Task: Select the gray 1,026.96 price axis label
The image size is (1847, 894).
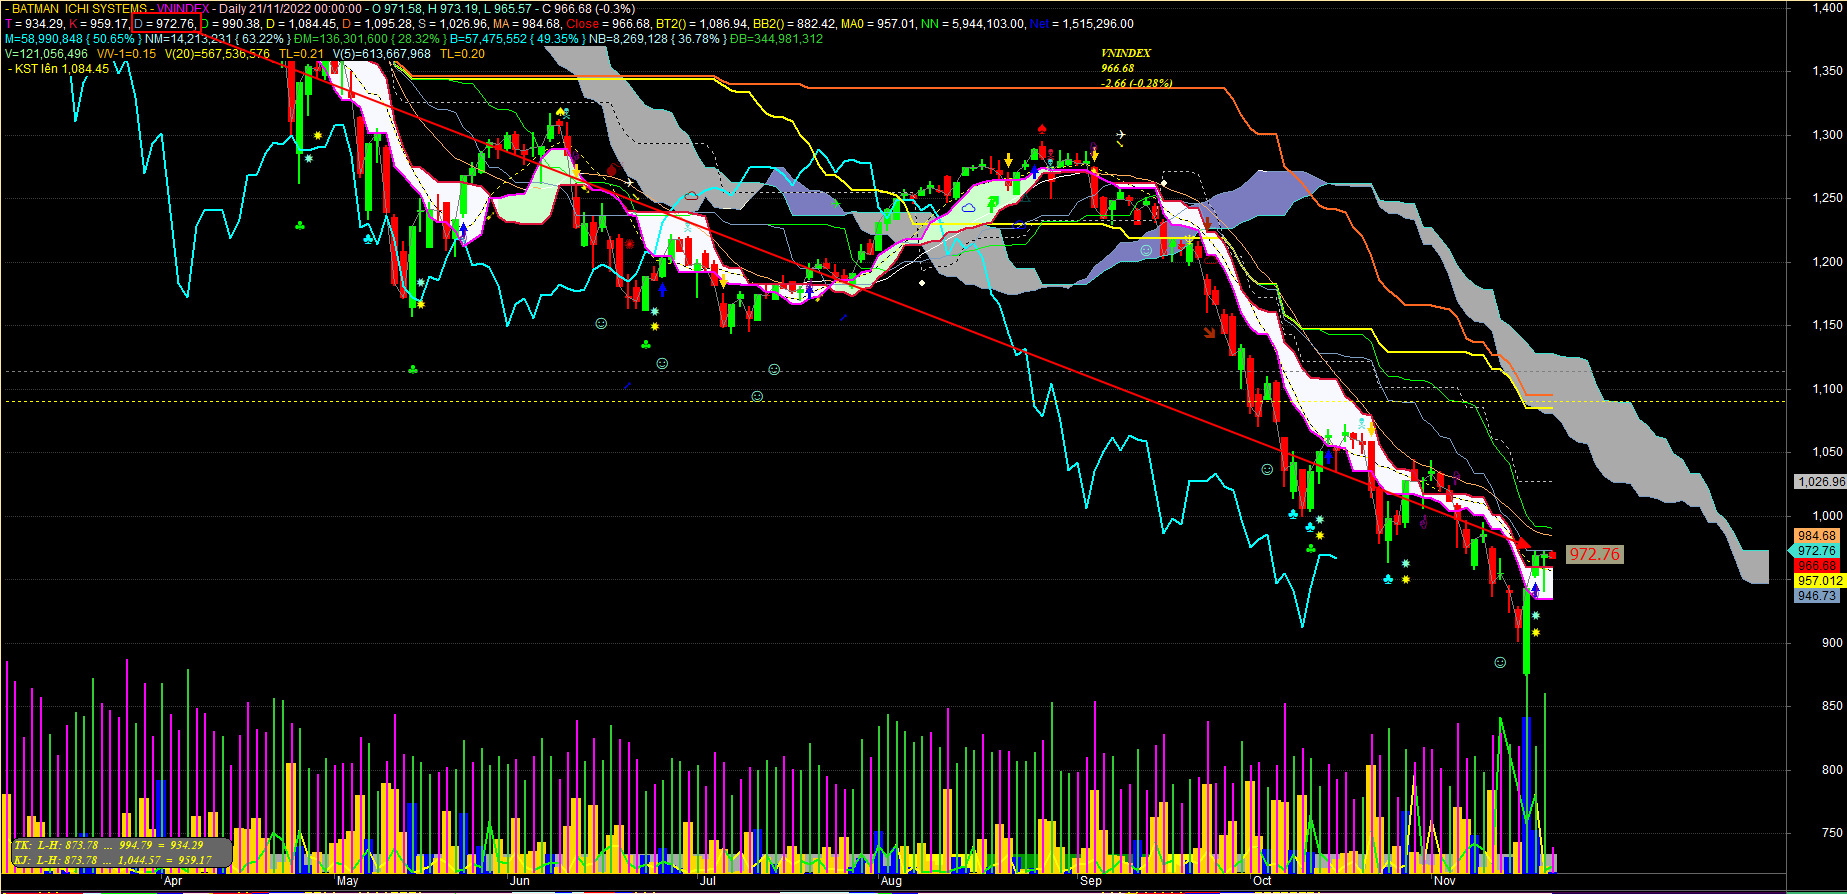Action: click(x=1820, y=482)
